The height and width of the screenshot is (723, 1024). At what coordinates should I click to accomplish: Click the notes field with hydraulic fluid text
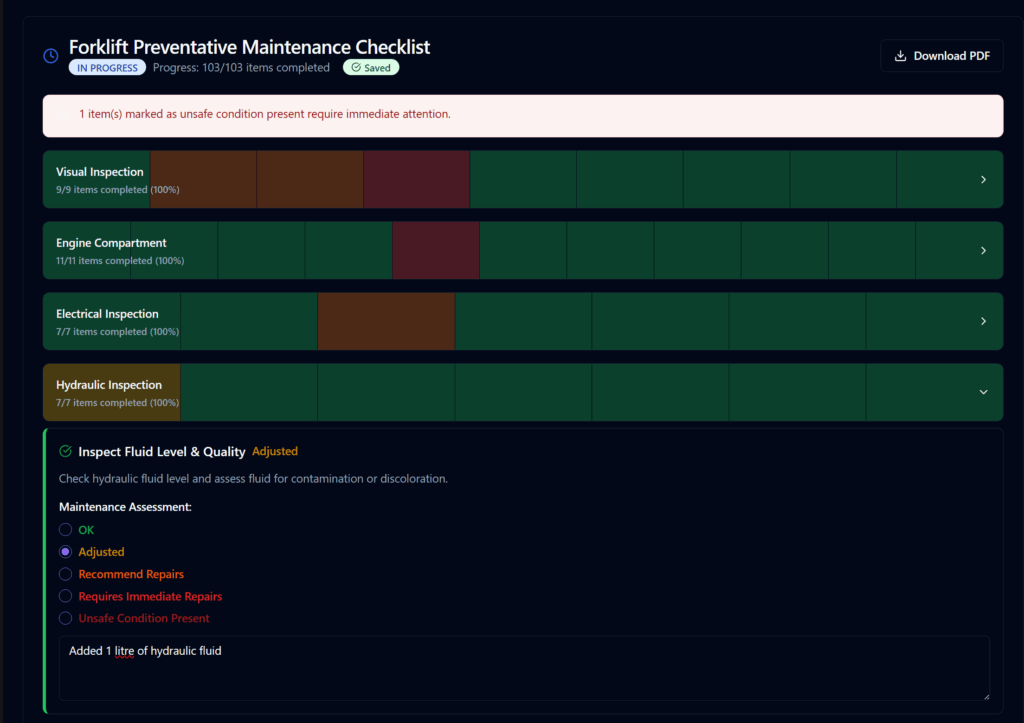[524, 667]
